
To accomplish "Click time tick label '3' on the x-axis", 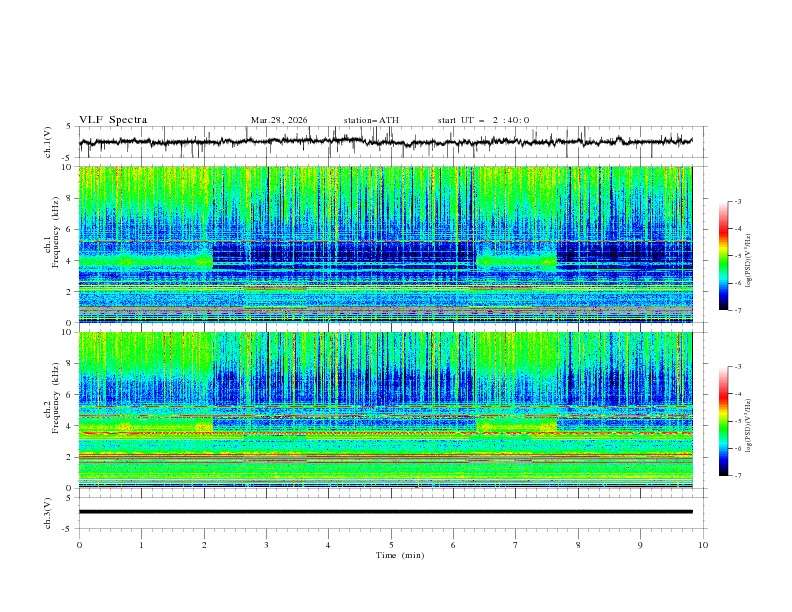I will click(x=266, y=545).
